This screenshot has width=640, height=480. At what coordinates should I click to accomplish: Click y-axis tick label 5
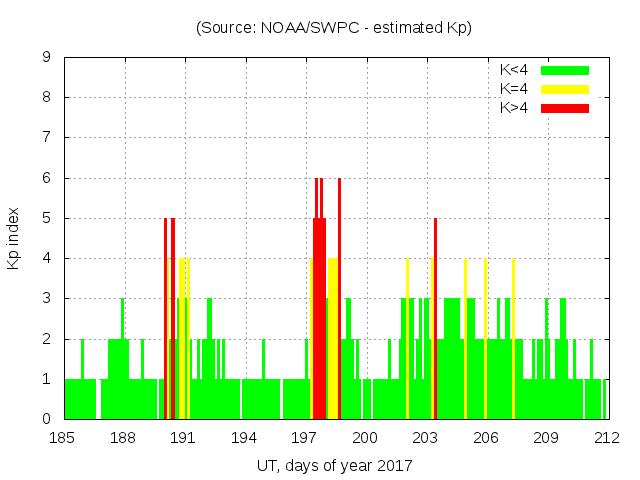[x=47, y=218]
